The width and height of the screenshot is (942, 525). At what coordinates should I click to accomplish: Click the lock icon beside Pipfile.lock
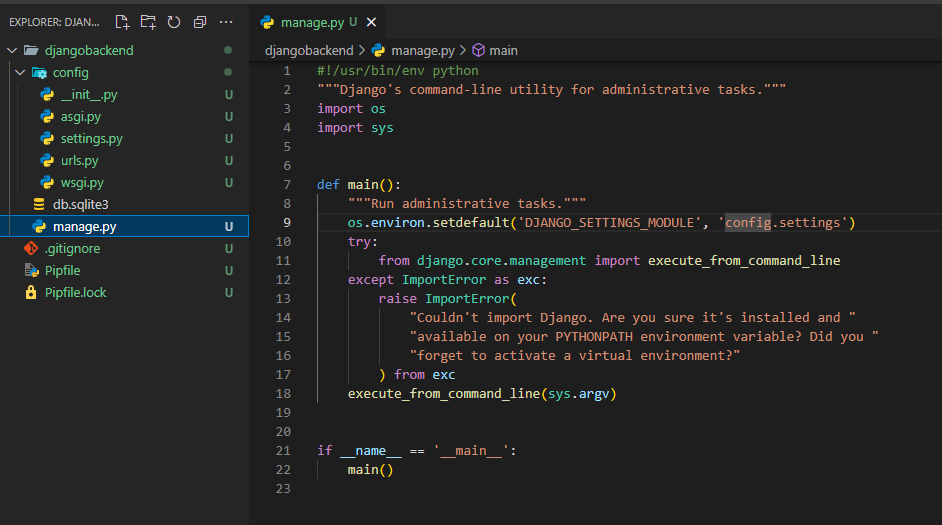(x=31, y=293)
